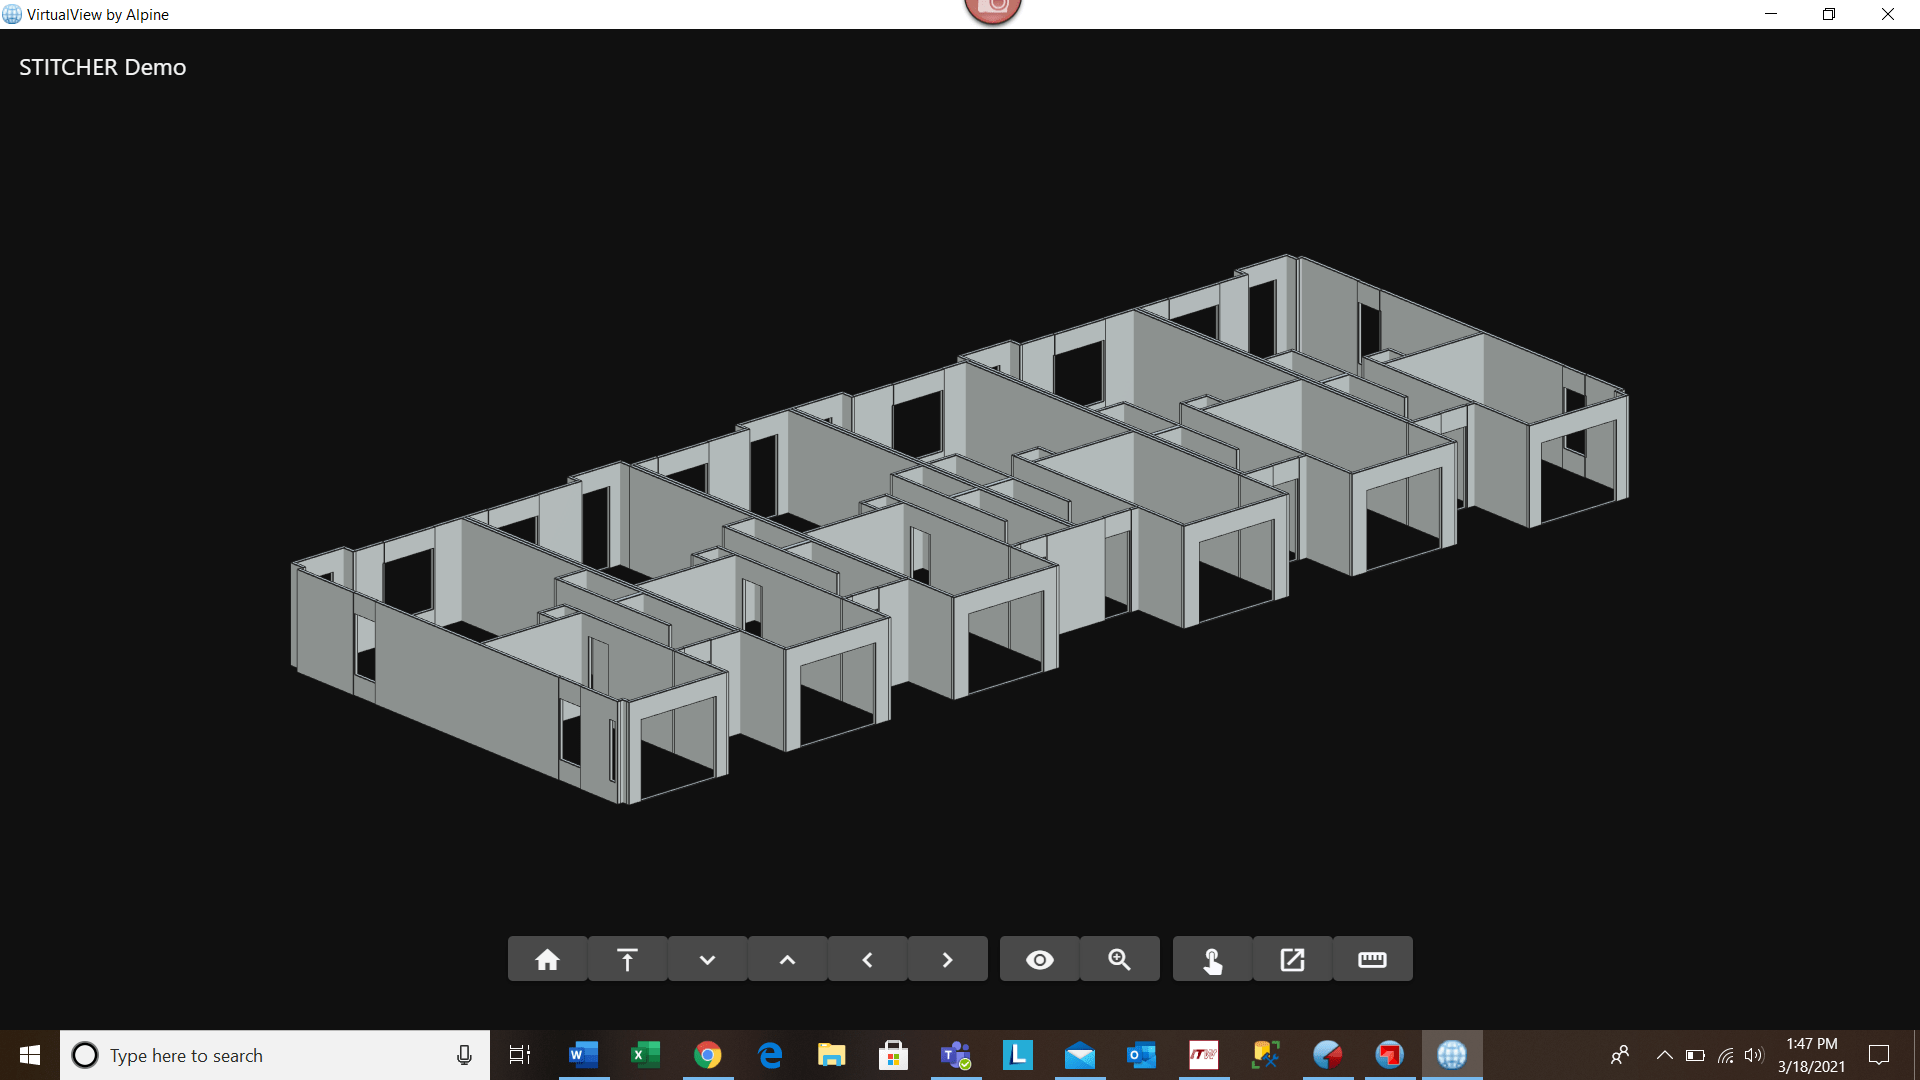This screenshot has width=1920, height=1080.
Task: Rotate view left with chevron
Action: 867,960
